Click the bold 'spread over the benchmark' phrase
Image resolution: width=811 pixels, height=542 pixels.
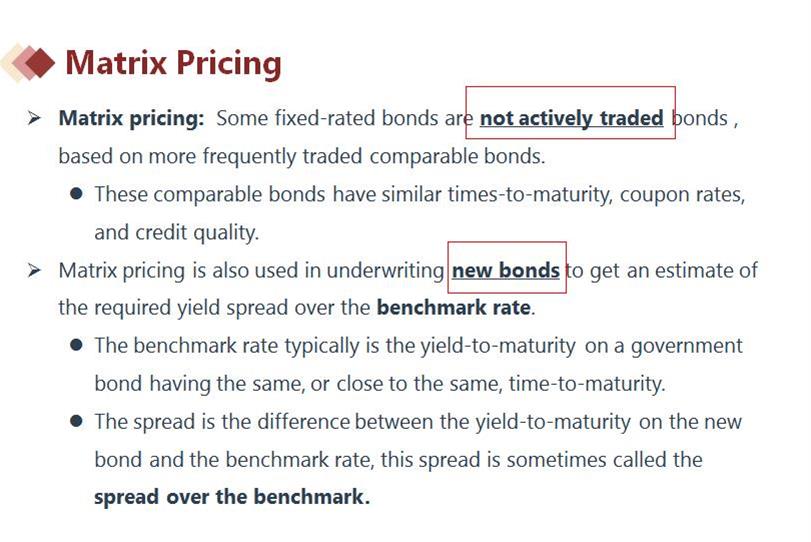tap(232, 497)
